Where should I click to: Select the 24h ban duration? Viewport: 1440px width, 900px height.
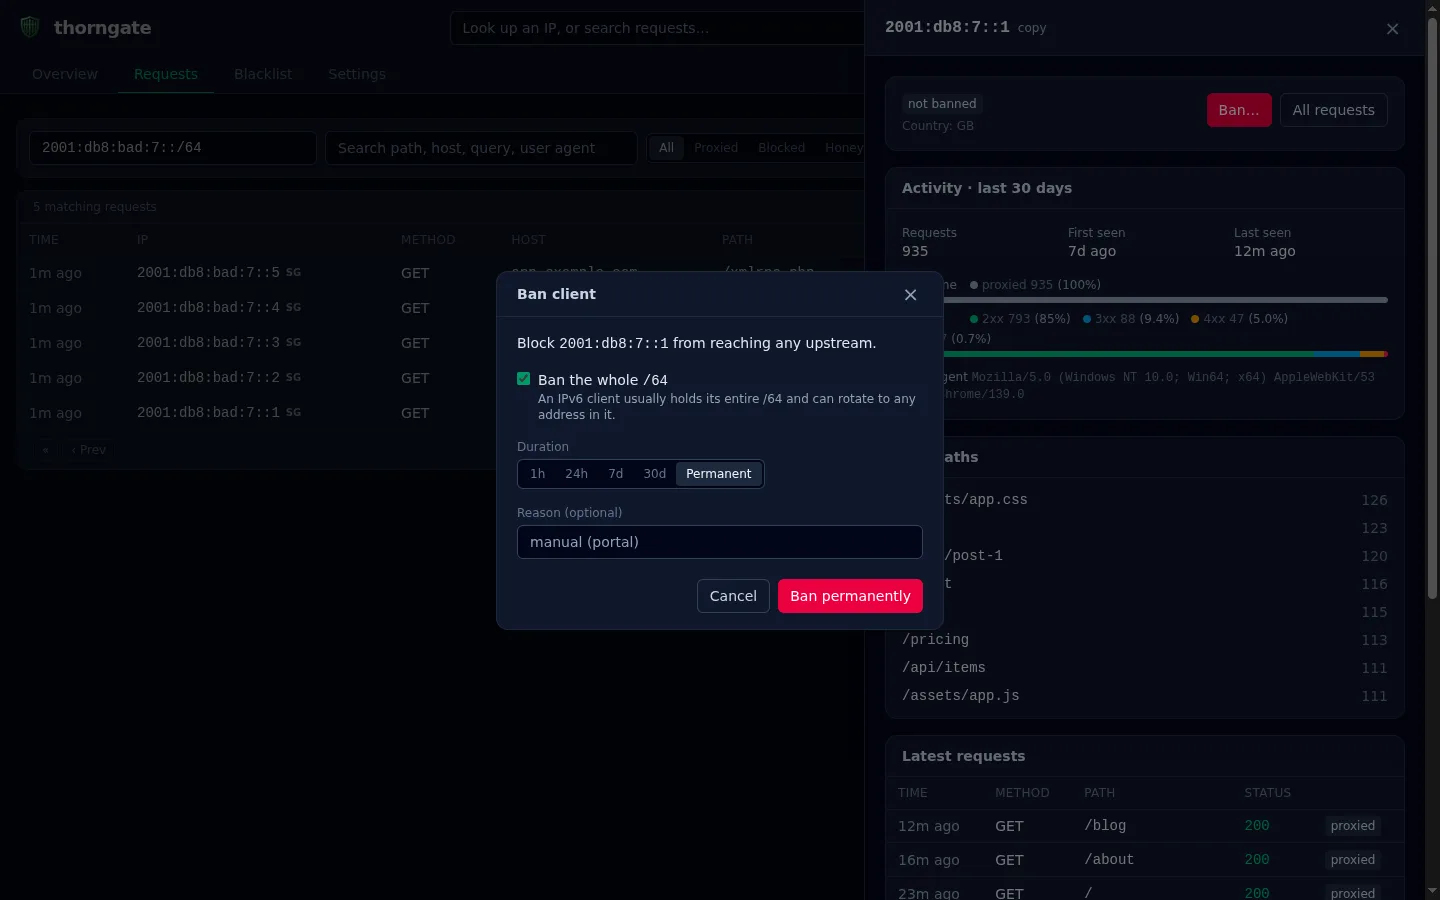(x=577, y=474)
